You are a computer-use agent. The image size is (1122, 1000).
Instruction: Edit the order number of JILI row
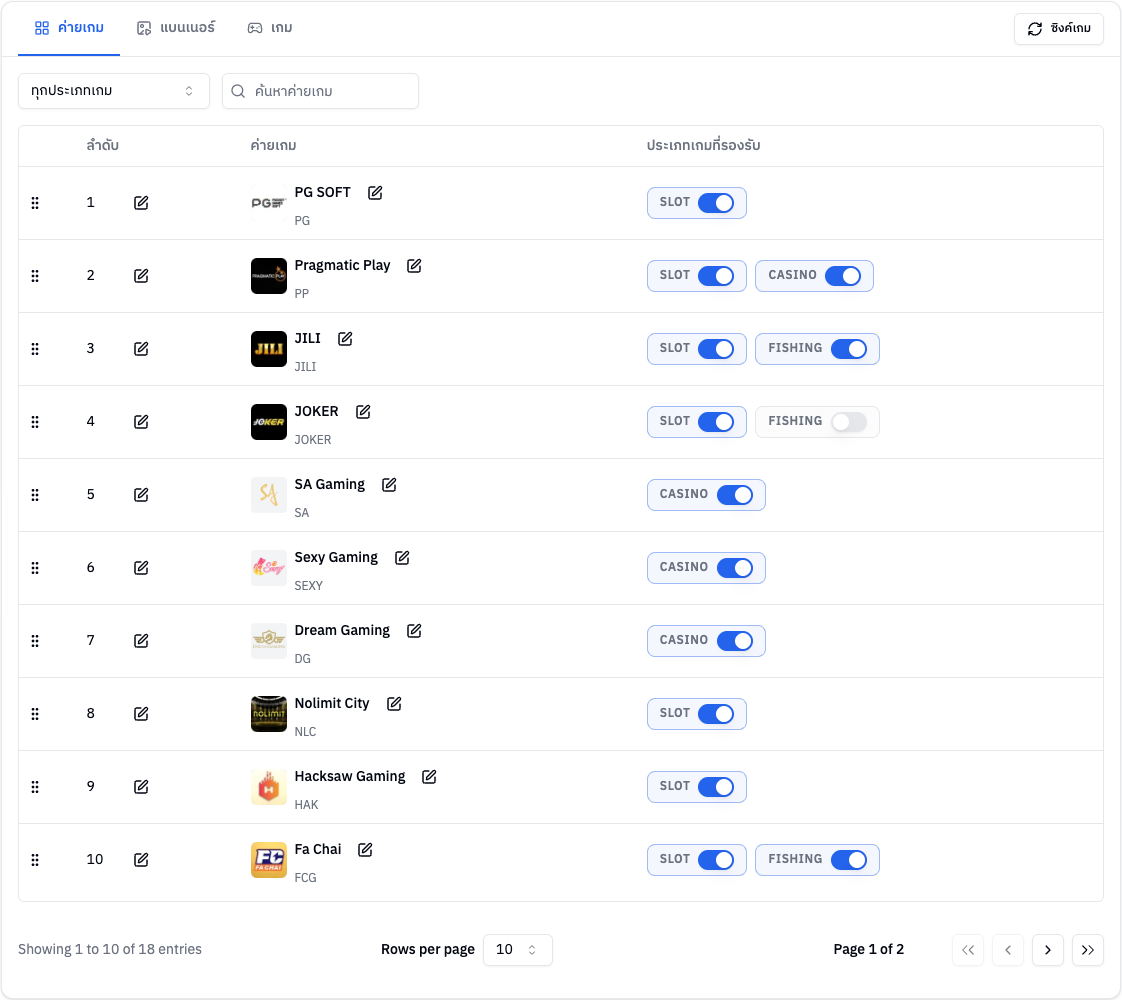click(x=141, y=349)
